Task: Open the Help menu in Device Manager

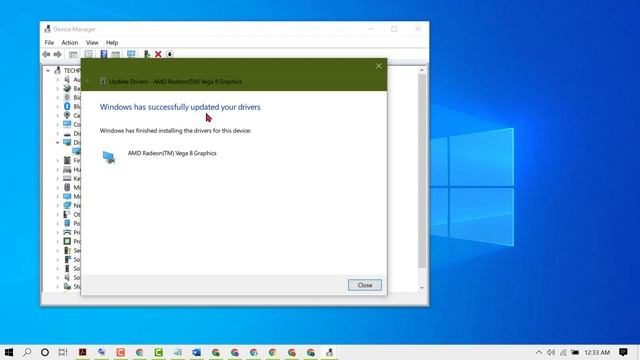Action: click(112, 42)
